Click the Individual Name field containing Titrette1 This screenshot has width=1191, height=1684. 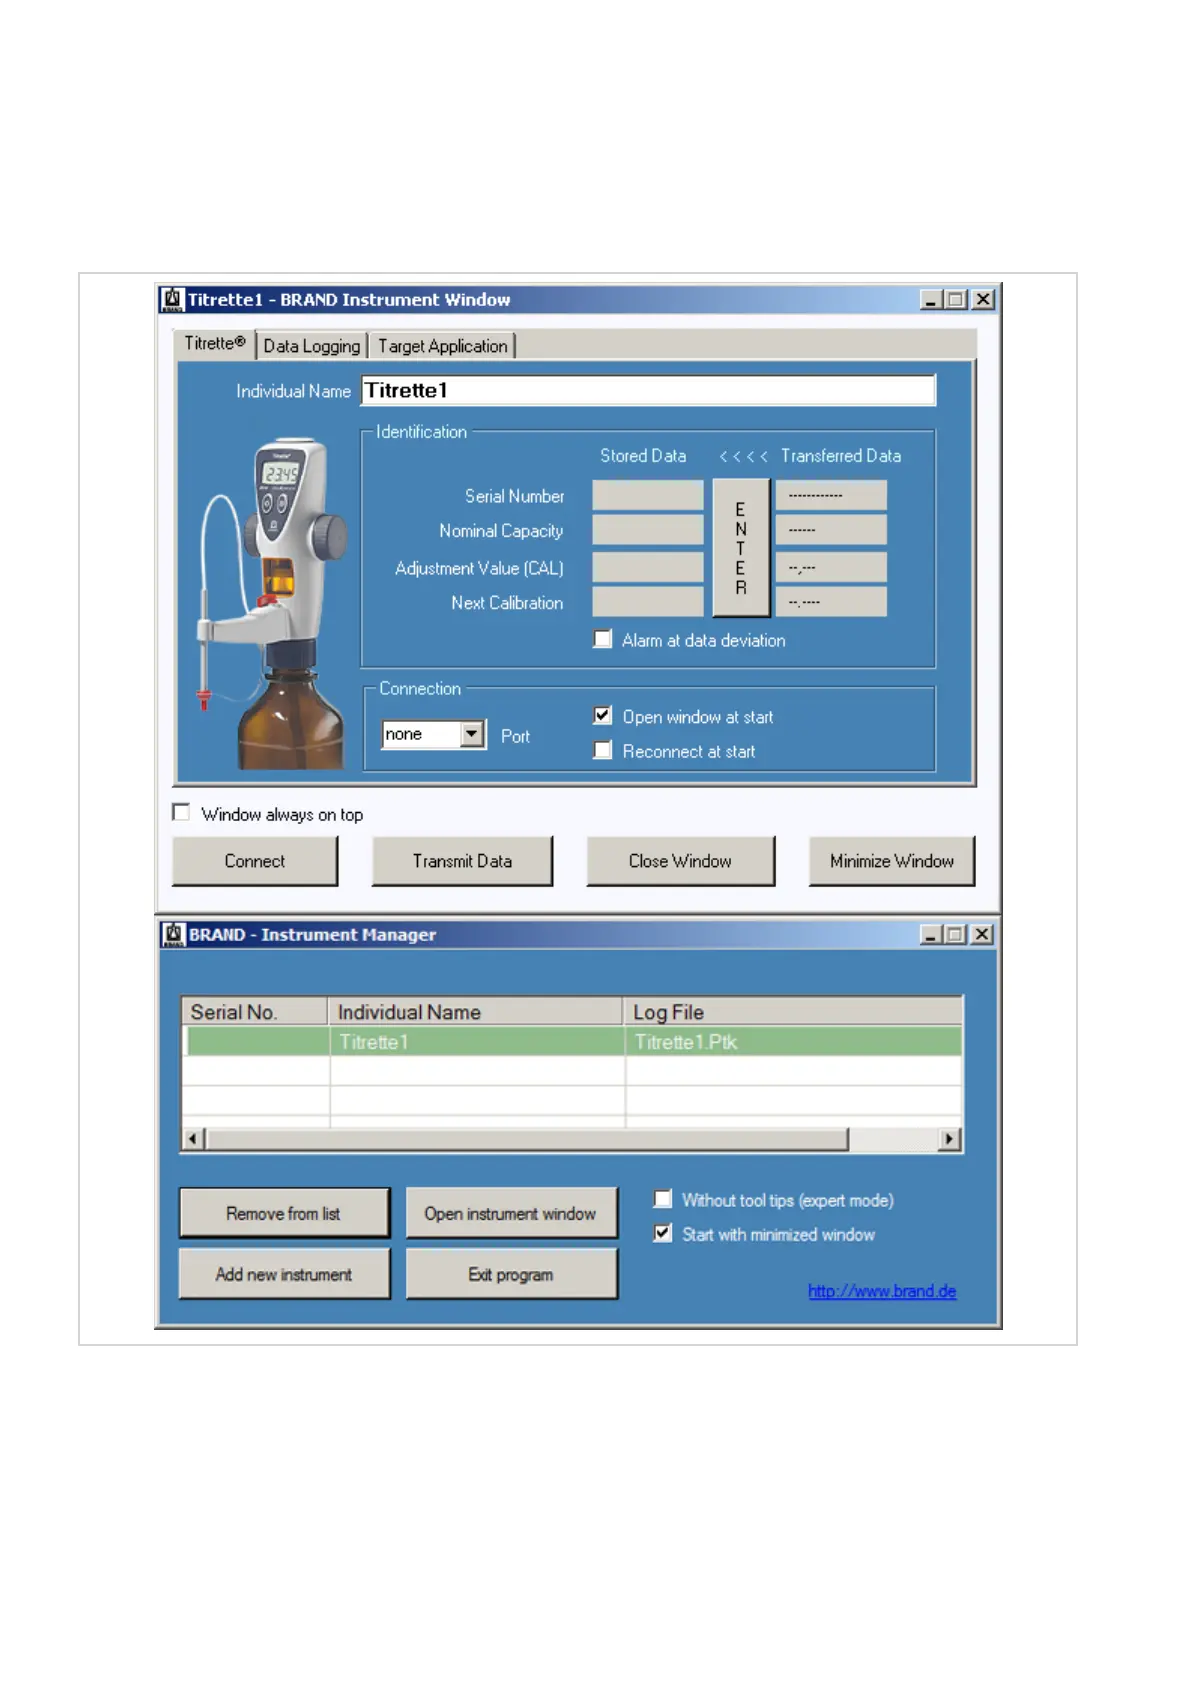648,390
